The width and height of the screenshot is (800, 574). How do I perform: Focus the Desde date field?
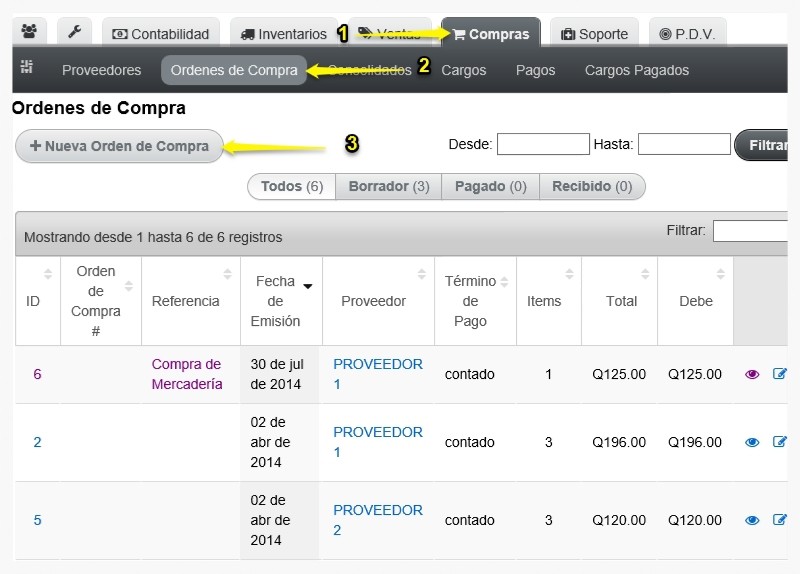(543, 144)
